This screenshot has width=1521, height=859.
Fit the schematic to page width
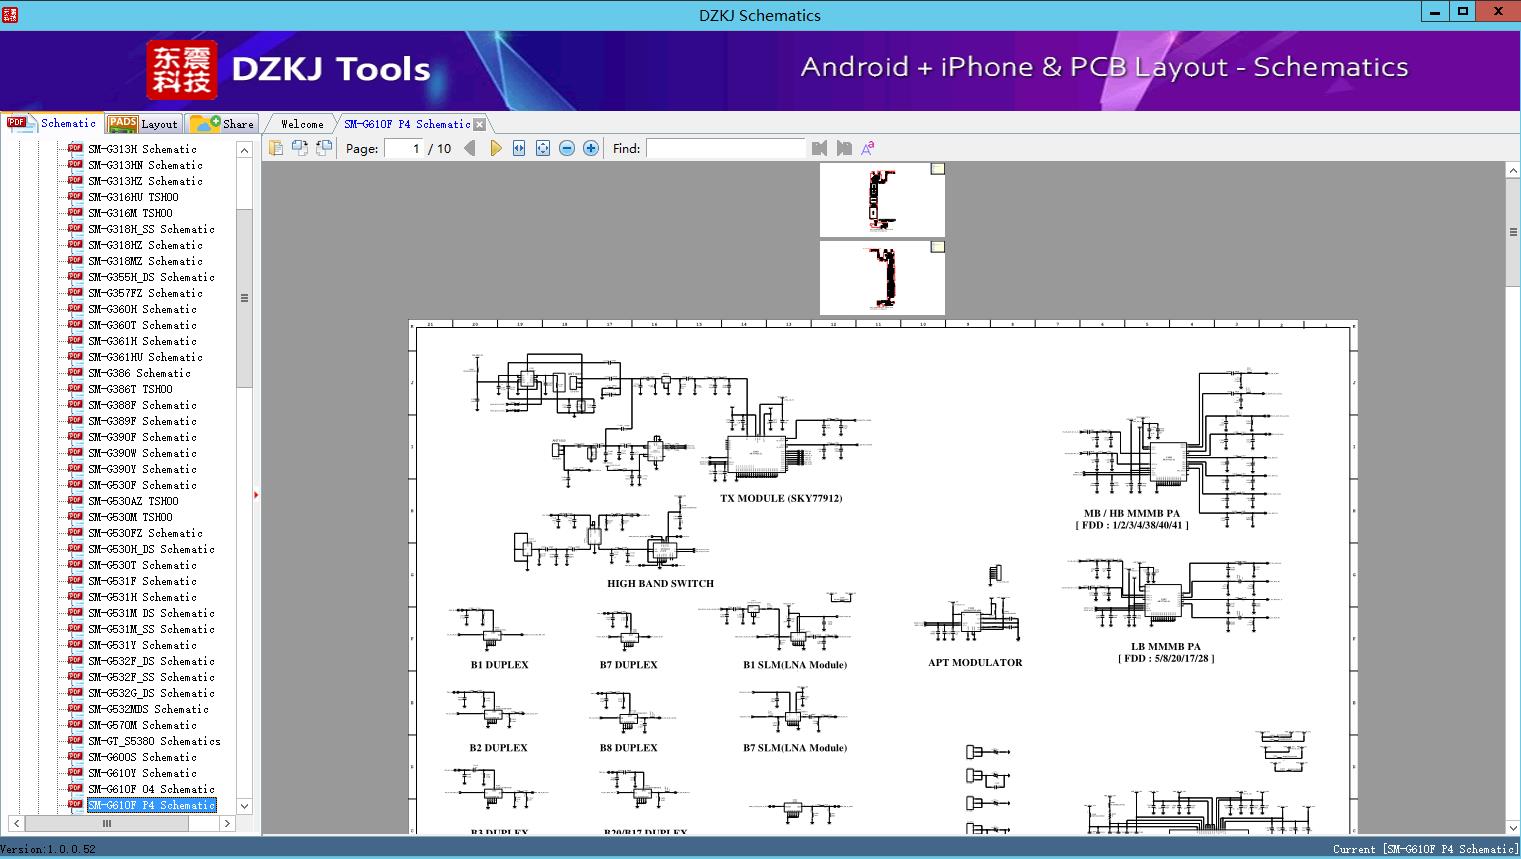pos(519,148)
